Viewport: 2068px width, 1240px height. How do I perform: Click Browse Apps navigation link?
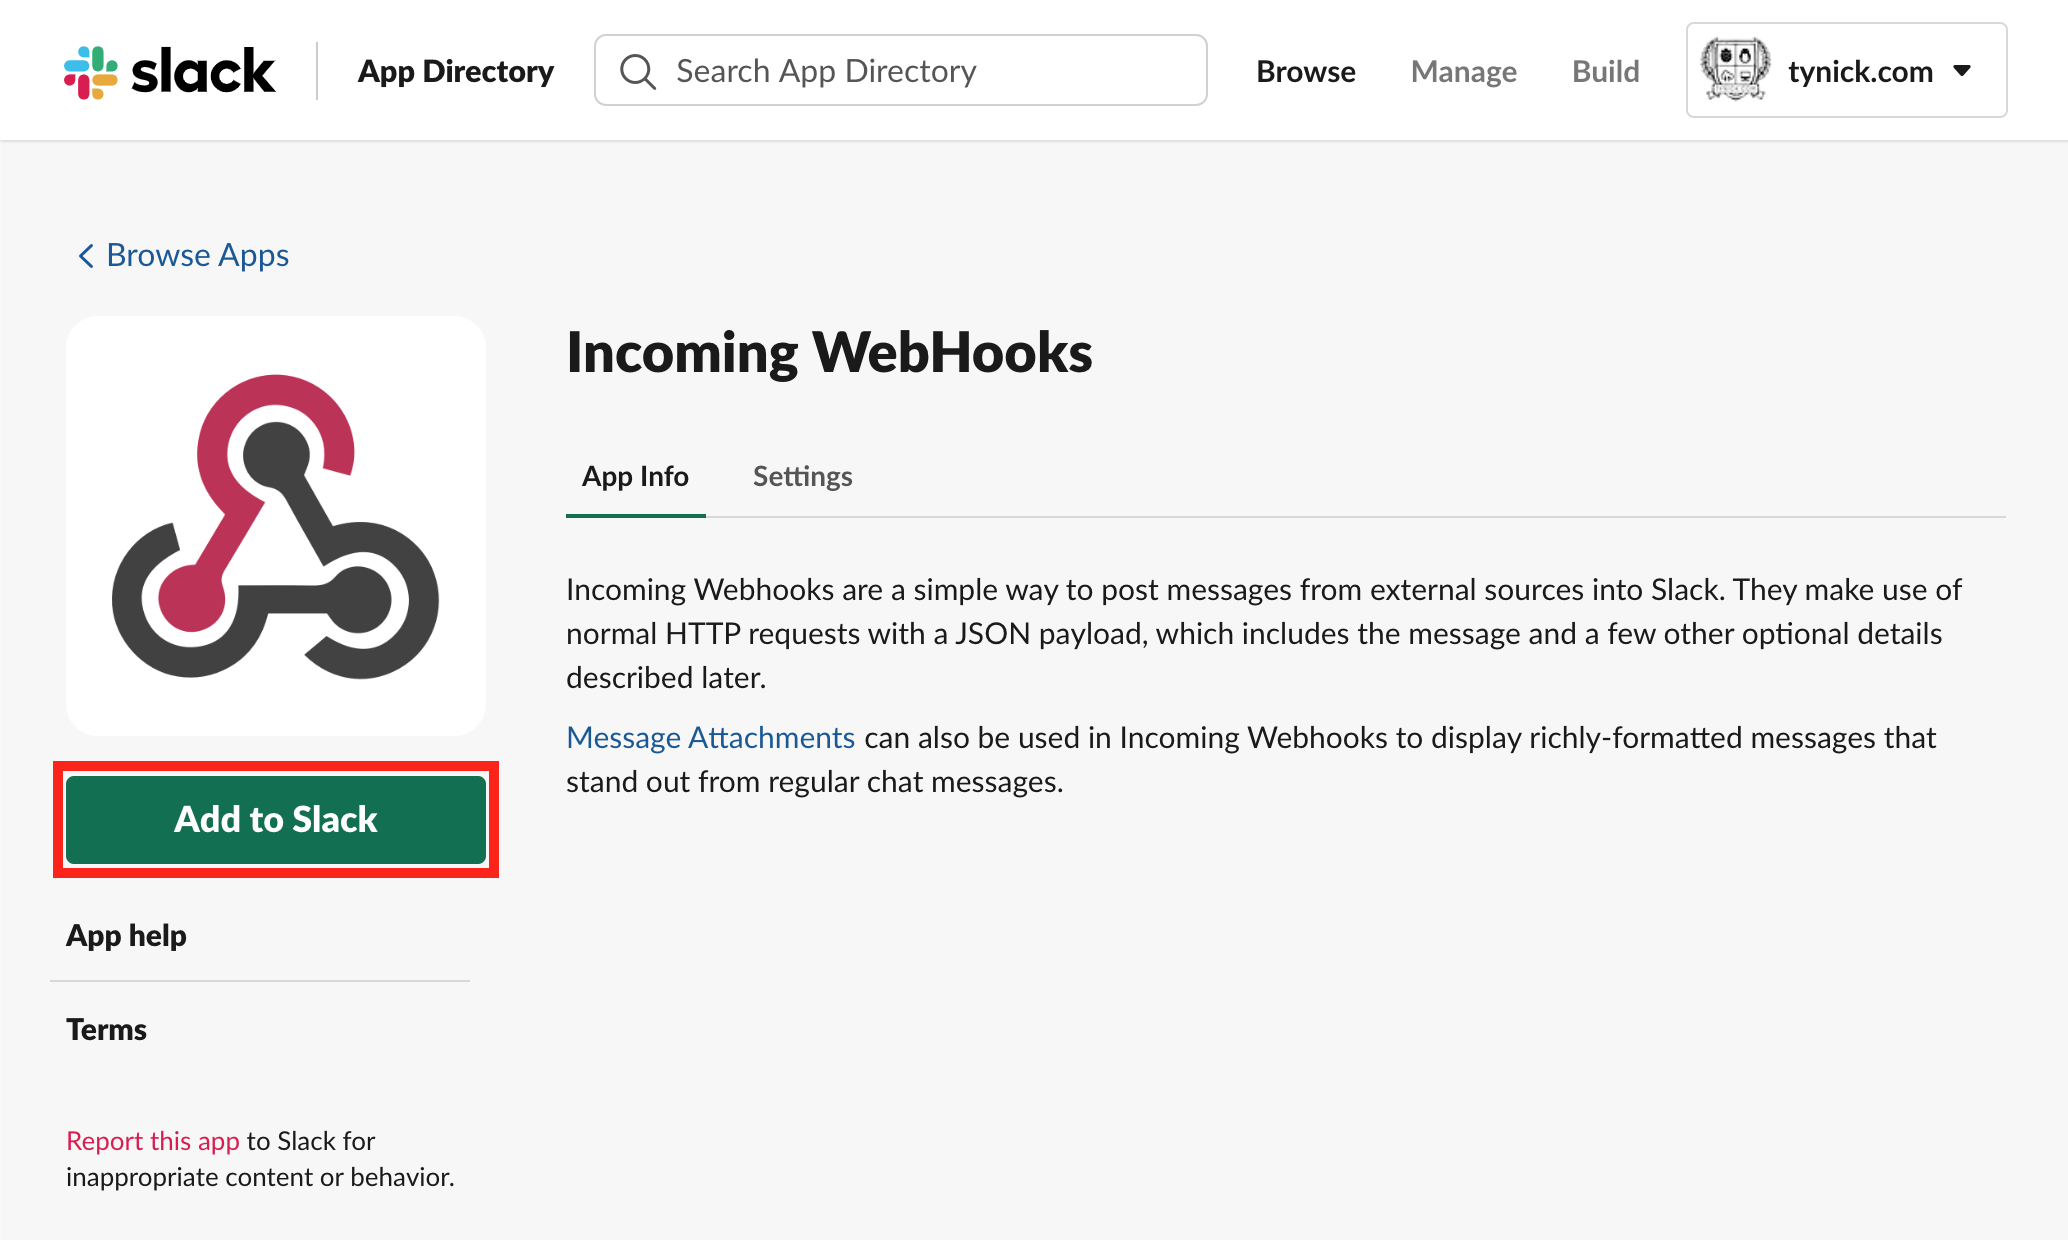pyautogui.click(x=182, y=254)
